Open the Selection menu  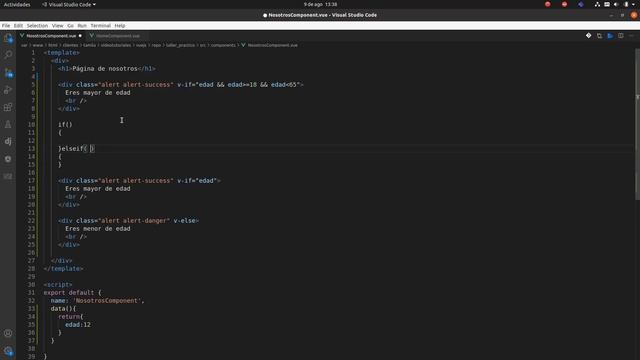(37, 26)
